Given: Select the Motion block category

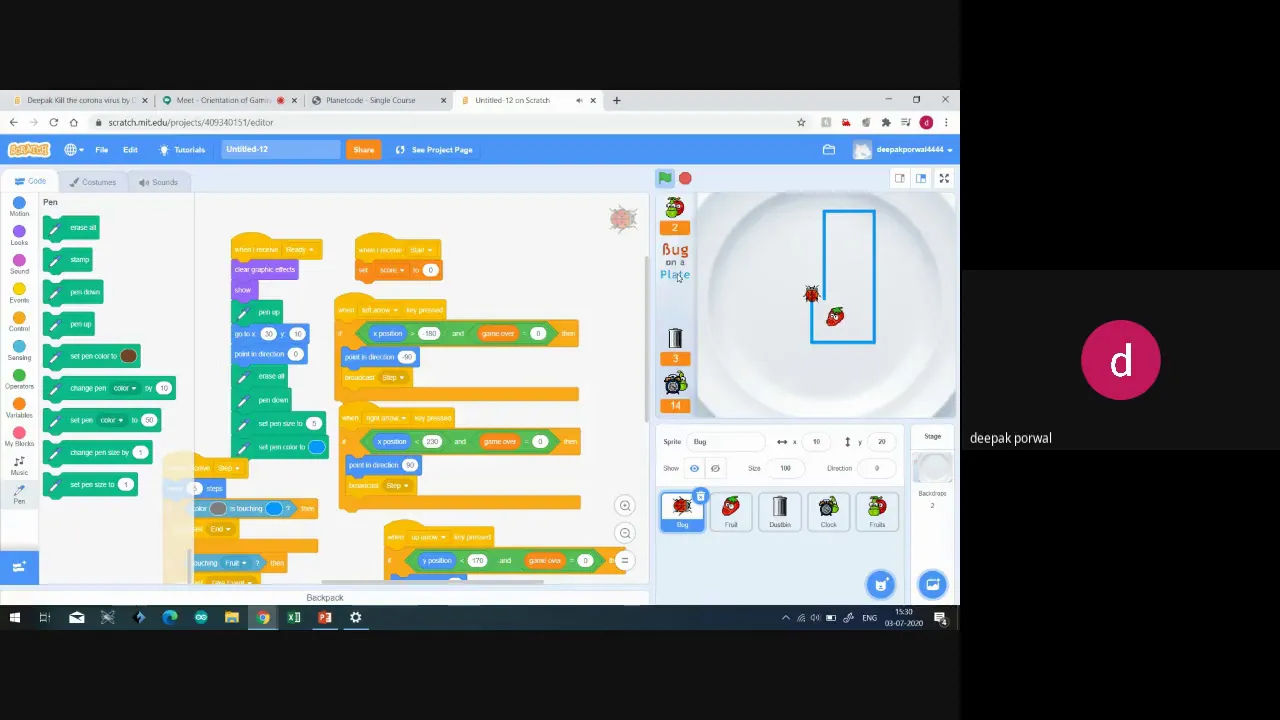Looking at the screenshot, I should tap(19, 207).
